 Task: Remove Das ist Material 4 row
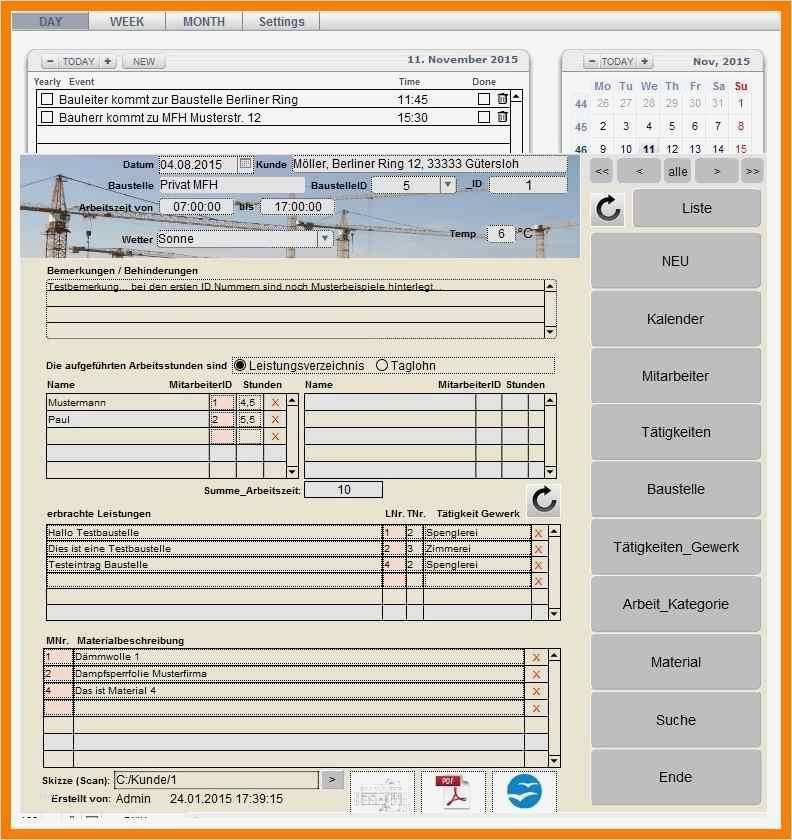pos(536,692)
